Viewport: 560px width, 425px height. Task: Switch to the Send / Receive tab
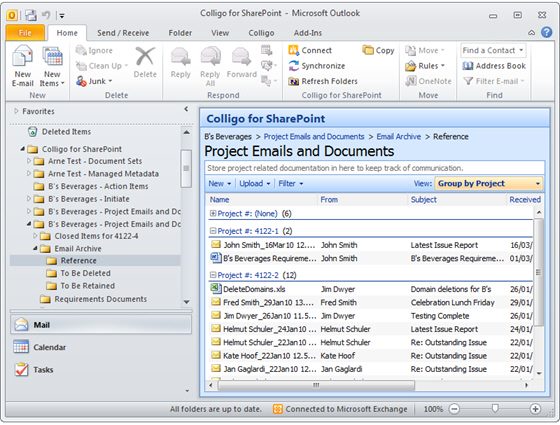pos(123,33)
